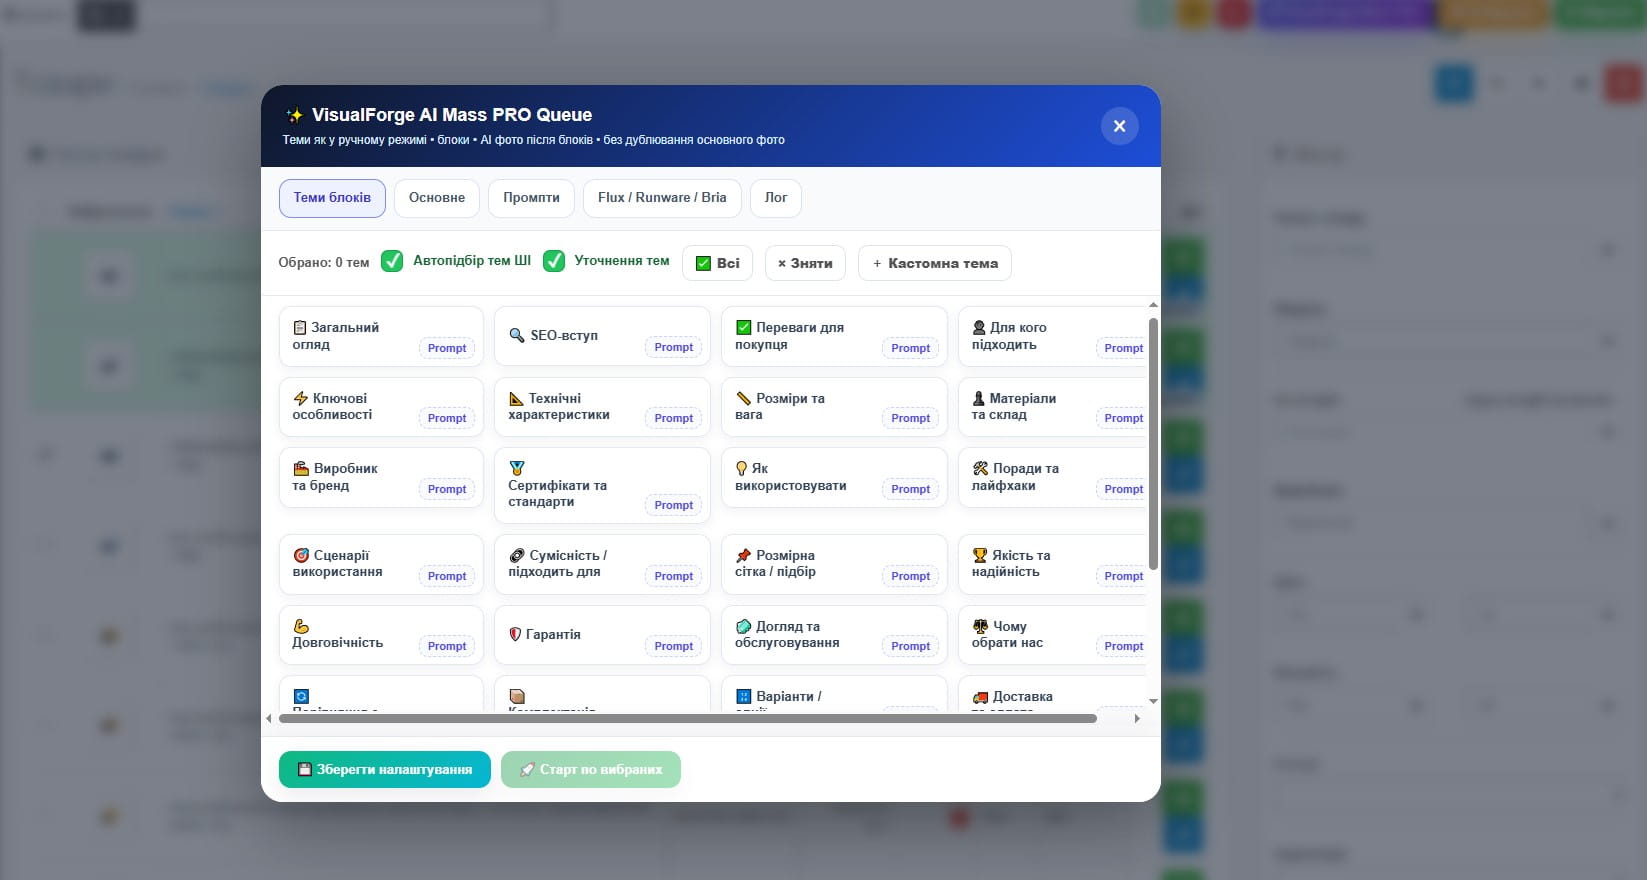The image size is (1647, 880).
Task: Close the VisualForge AI Mass PRO Queue dialog
Action: point(1120,126)
